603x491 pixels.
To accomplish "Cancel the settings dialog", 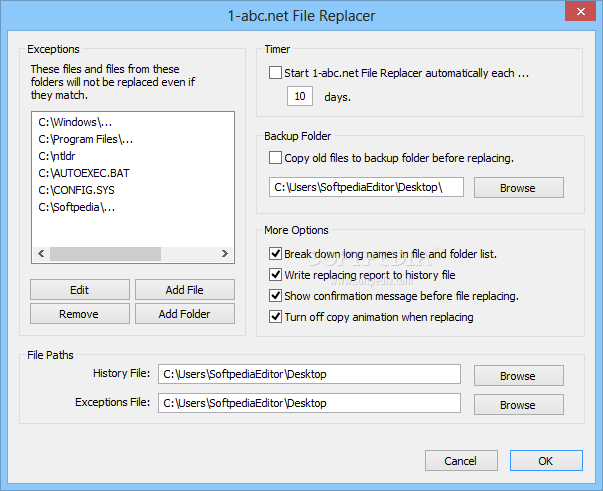I will tap(461, 461).
